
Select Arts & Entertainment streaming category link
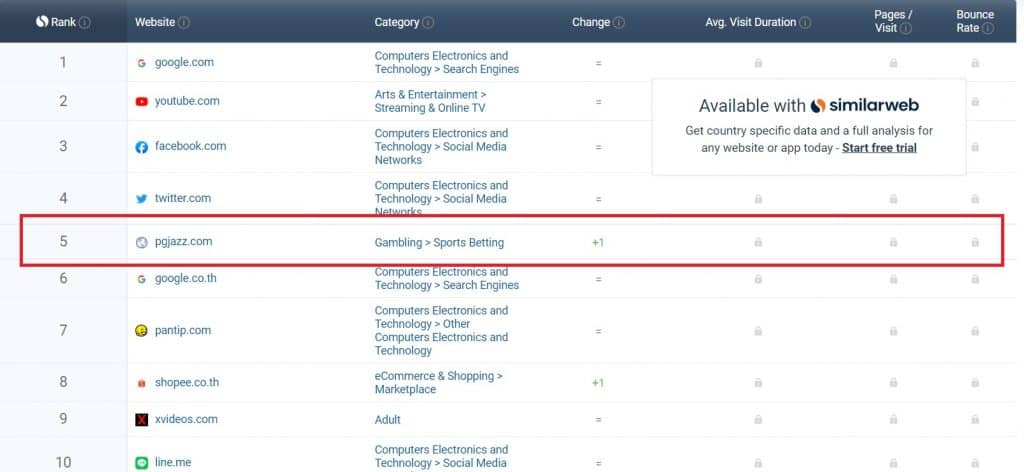pos(430,101)
